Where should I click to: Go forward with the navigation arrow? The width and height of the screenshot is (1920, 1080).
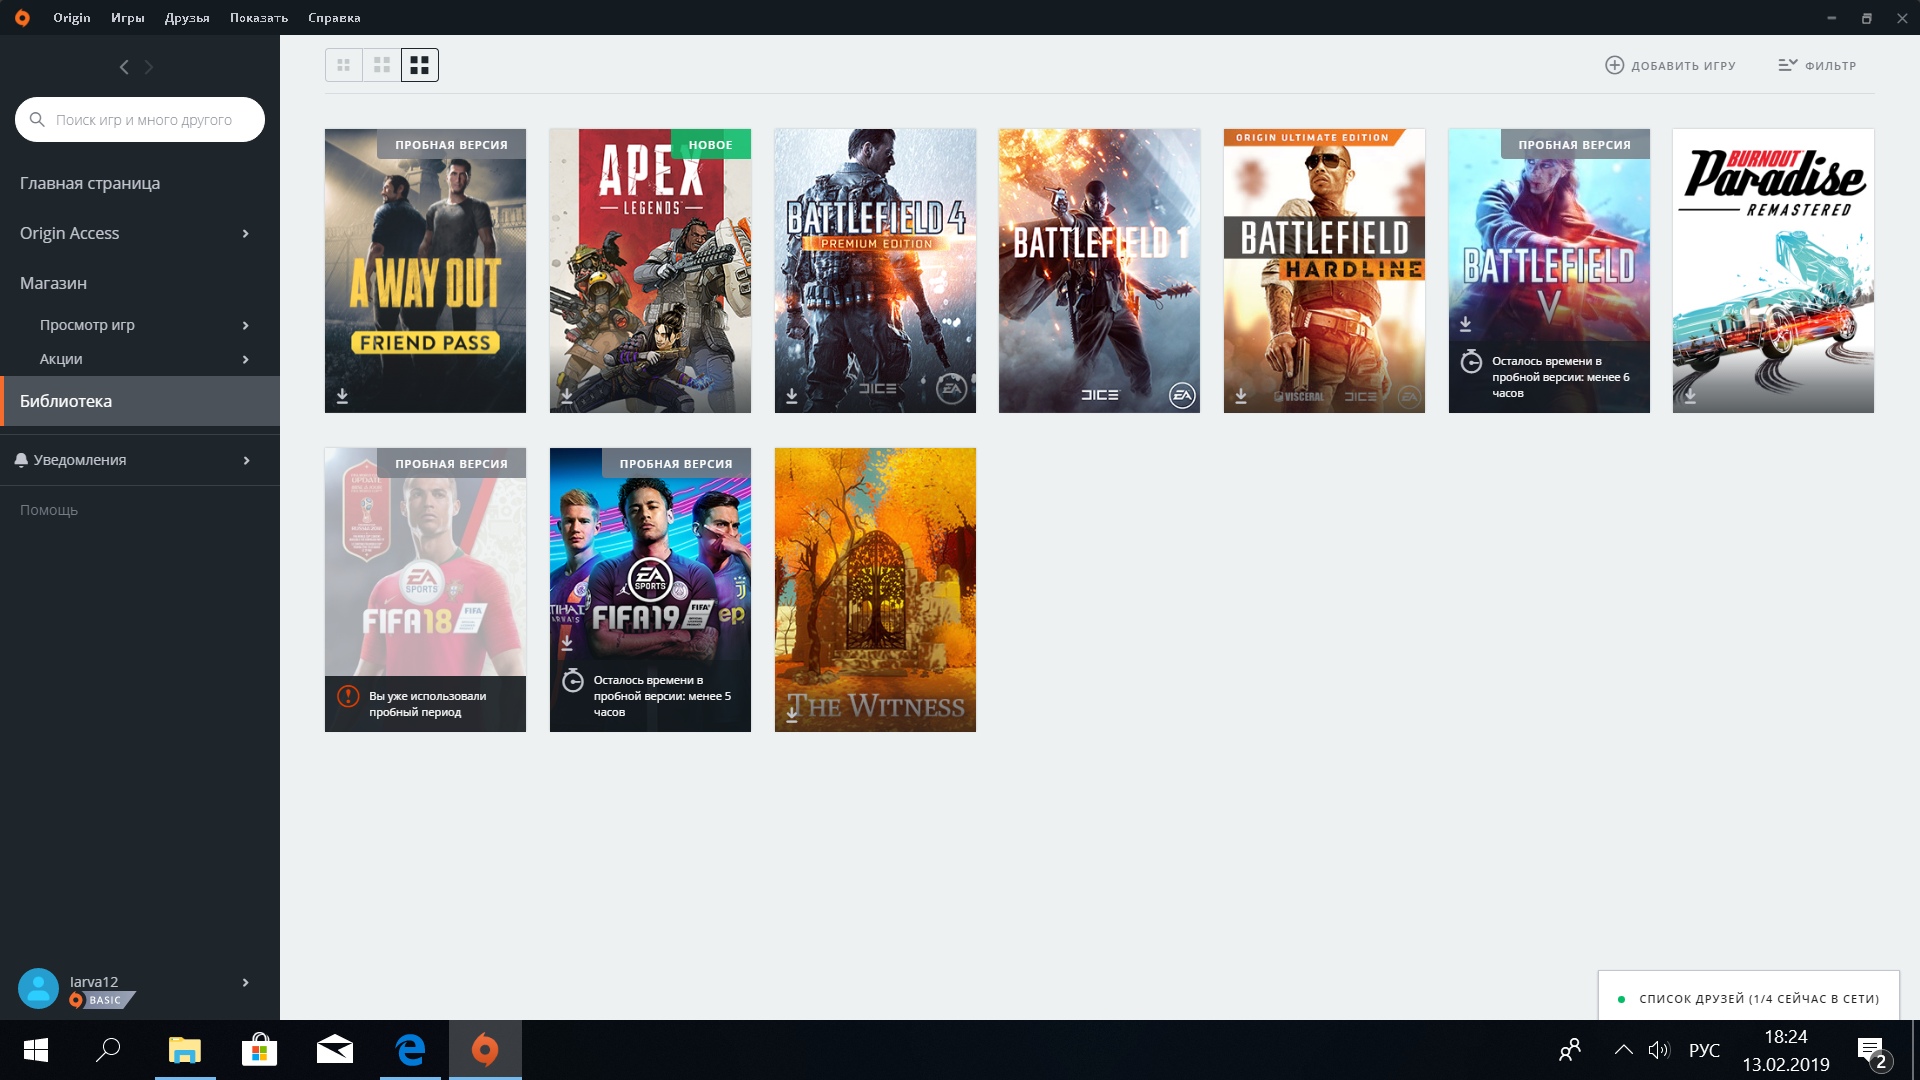pos(149,67)
